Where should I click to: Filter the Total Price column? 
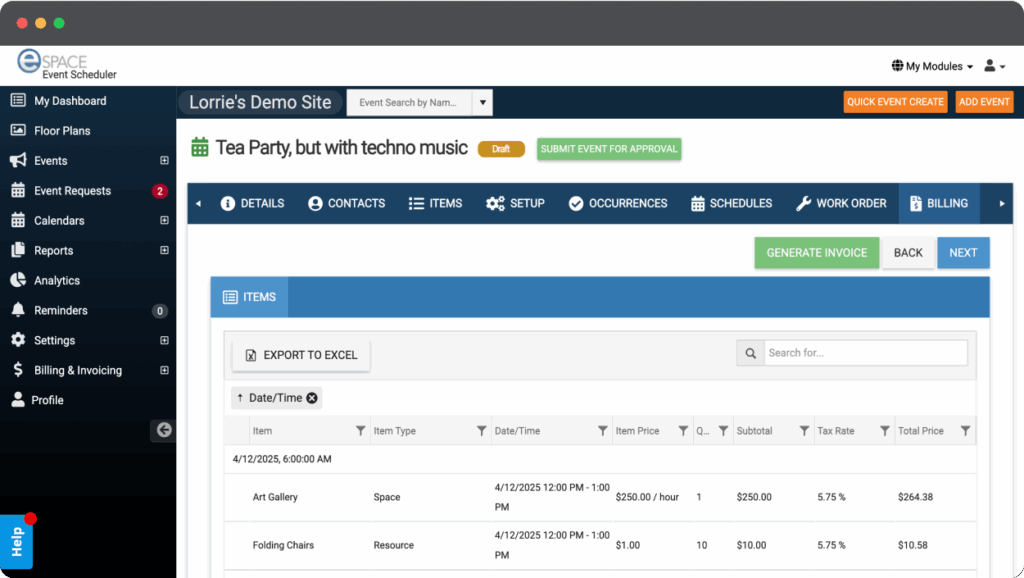(965, 431)
